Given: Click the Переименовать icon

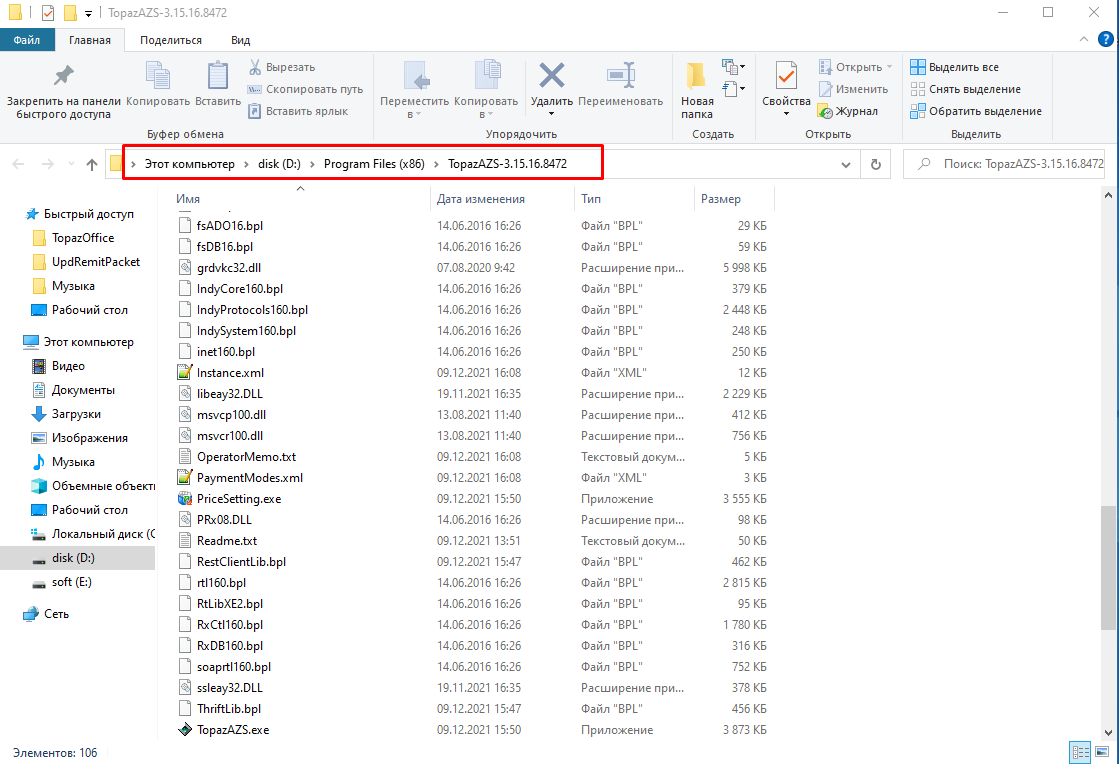Looking at the screenshot, I should pos(621,75).
